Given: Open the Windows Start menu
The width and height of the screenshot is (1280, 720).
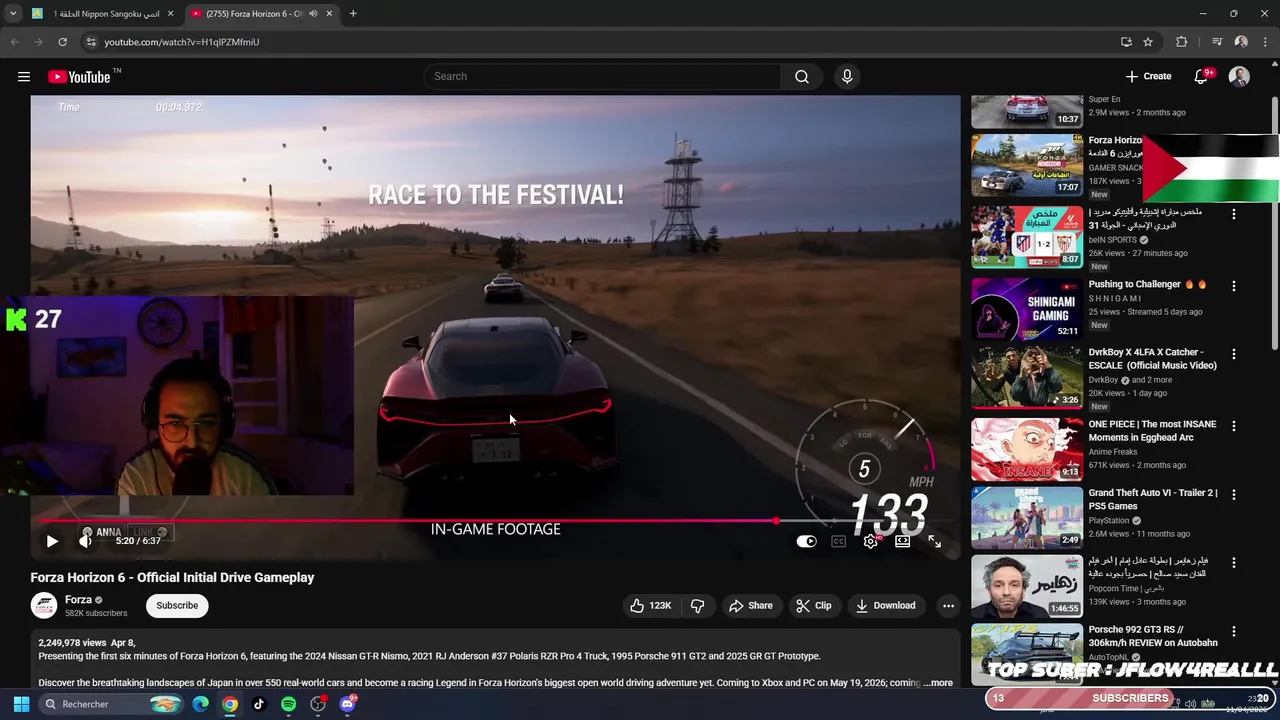Looking at the screenshot, I should click(21, 704).
